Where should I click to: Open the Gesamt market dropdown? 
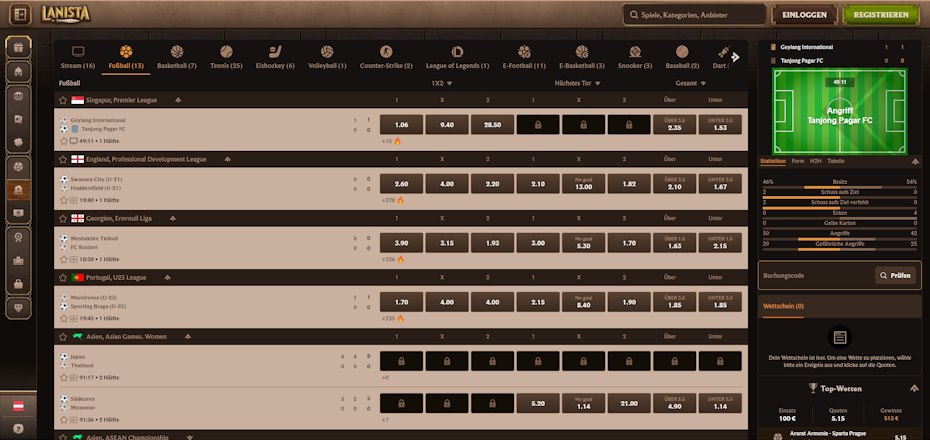[690, 84]
